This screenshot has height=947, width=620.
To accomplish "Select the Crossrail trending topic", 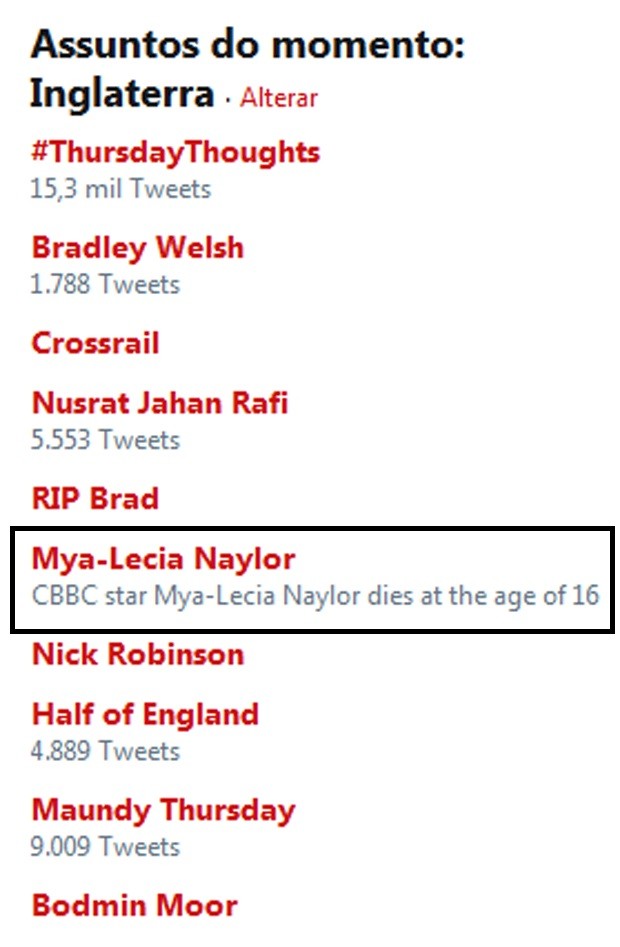I will coord(95,343).
